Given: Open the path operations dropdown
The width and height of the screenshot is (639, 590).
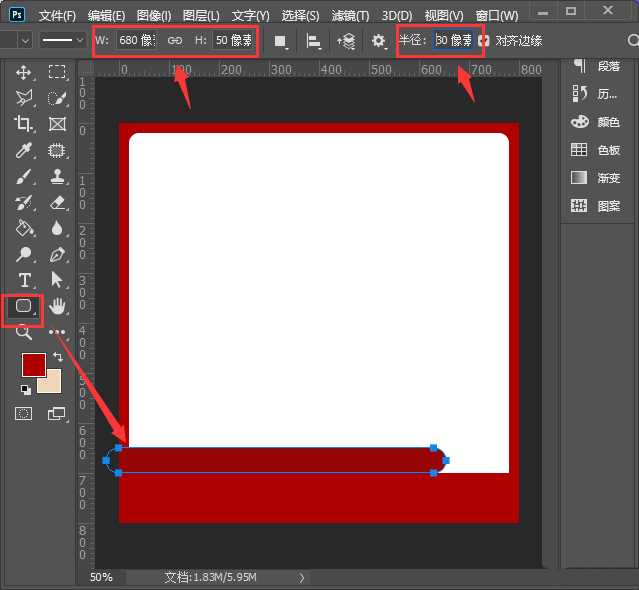Looking at the screenshot, I should point(281,41).
